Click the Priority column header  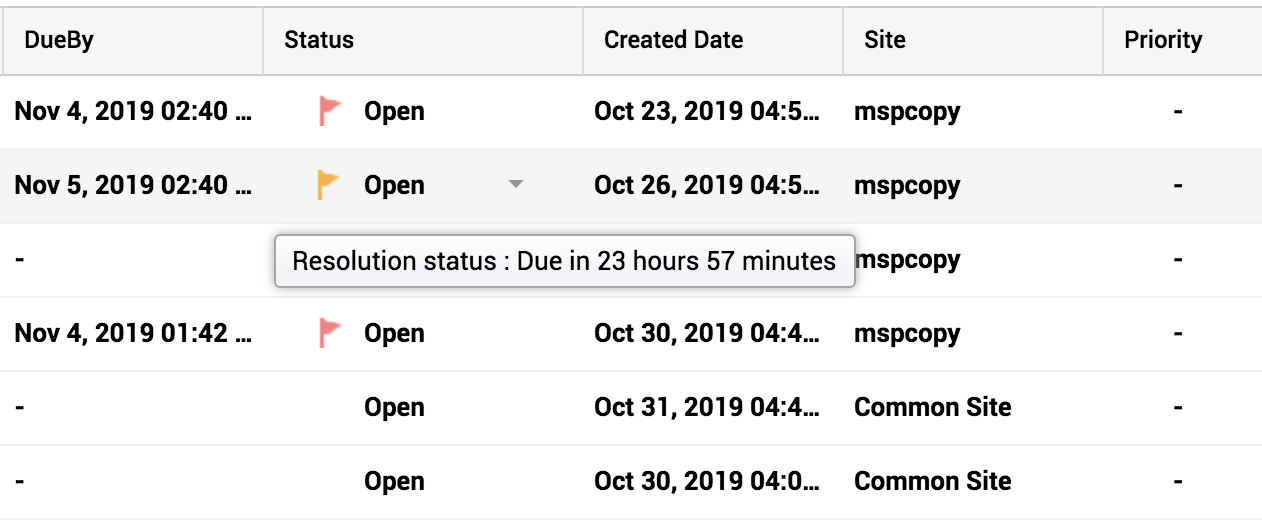pos(1163,40)
